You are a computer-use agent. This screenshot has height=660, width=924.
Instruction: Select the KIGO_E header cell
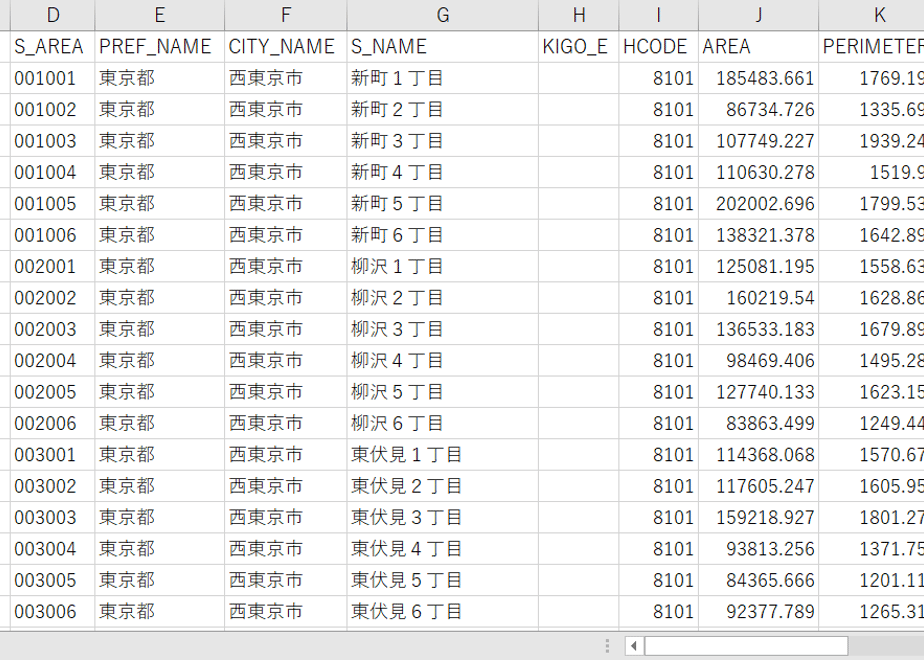579,47
